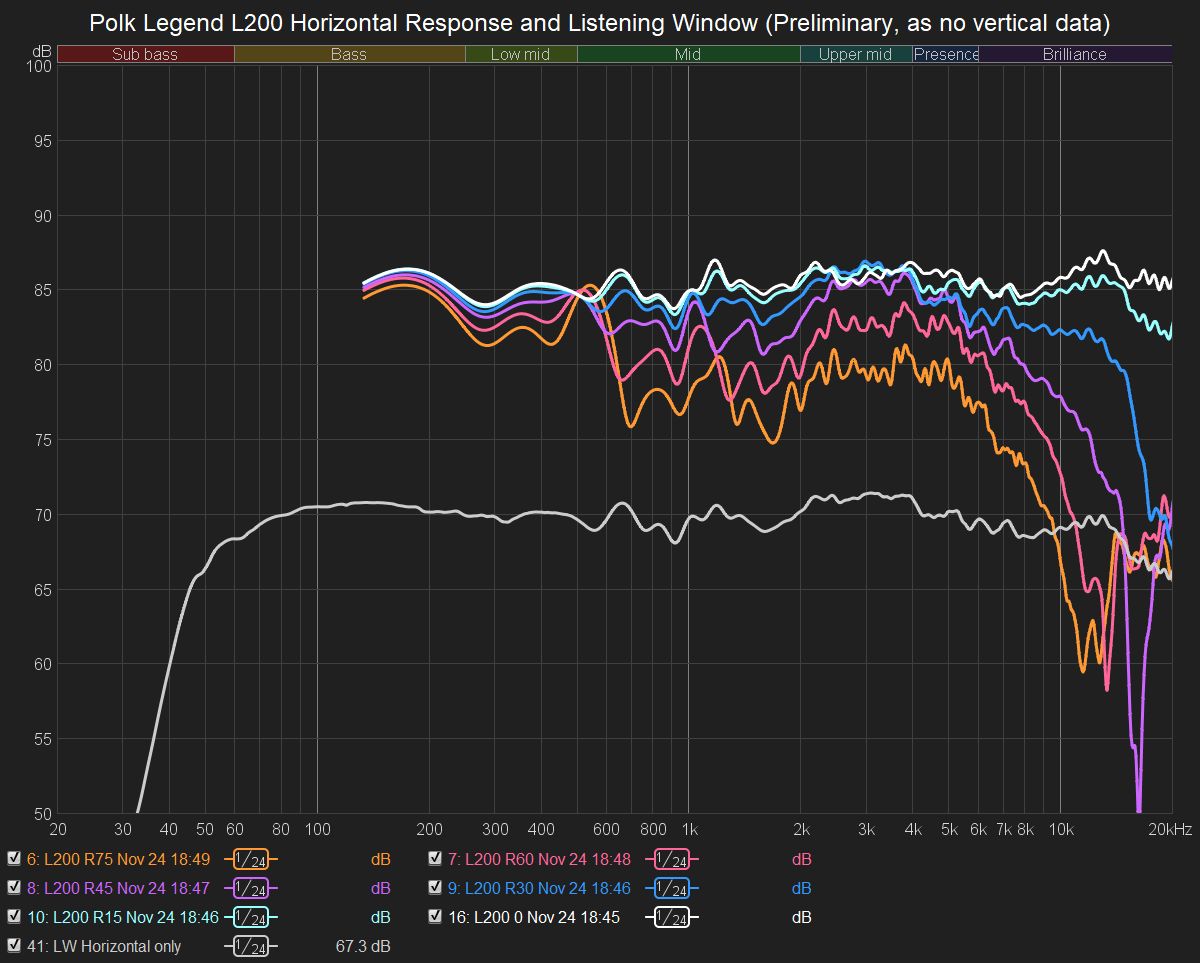1200x963 pixels.
Task: Select the Sub bass frequency band
Action: [145, 54]
